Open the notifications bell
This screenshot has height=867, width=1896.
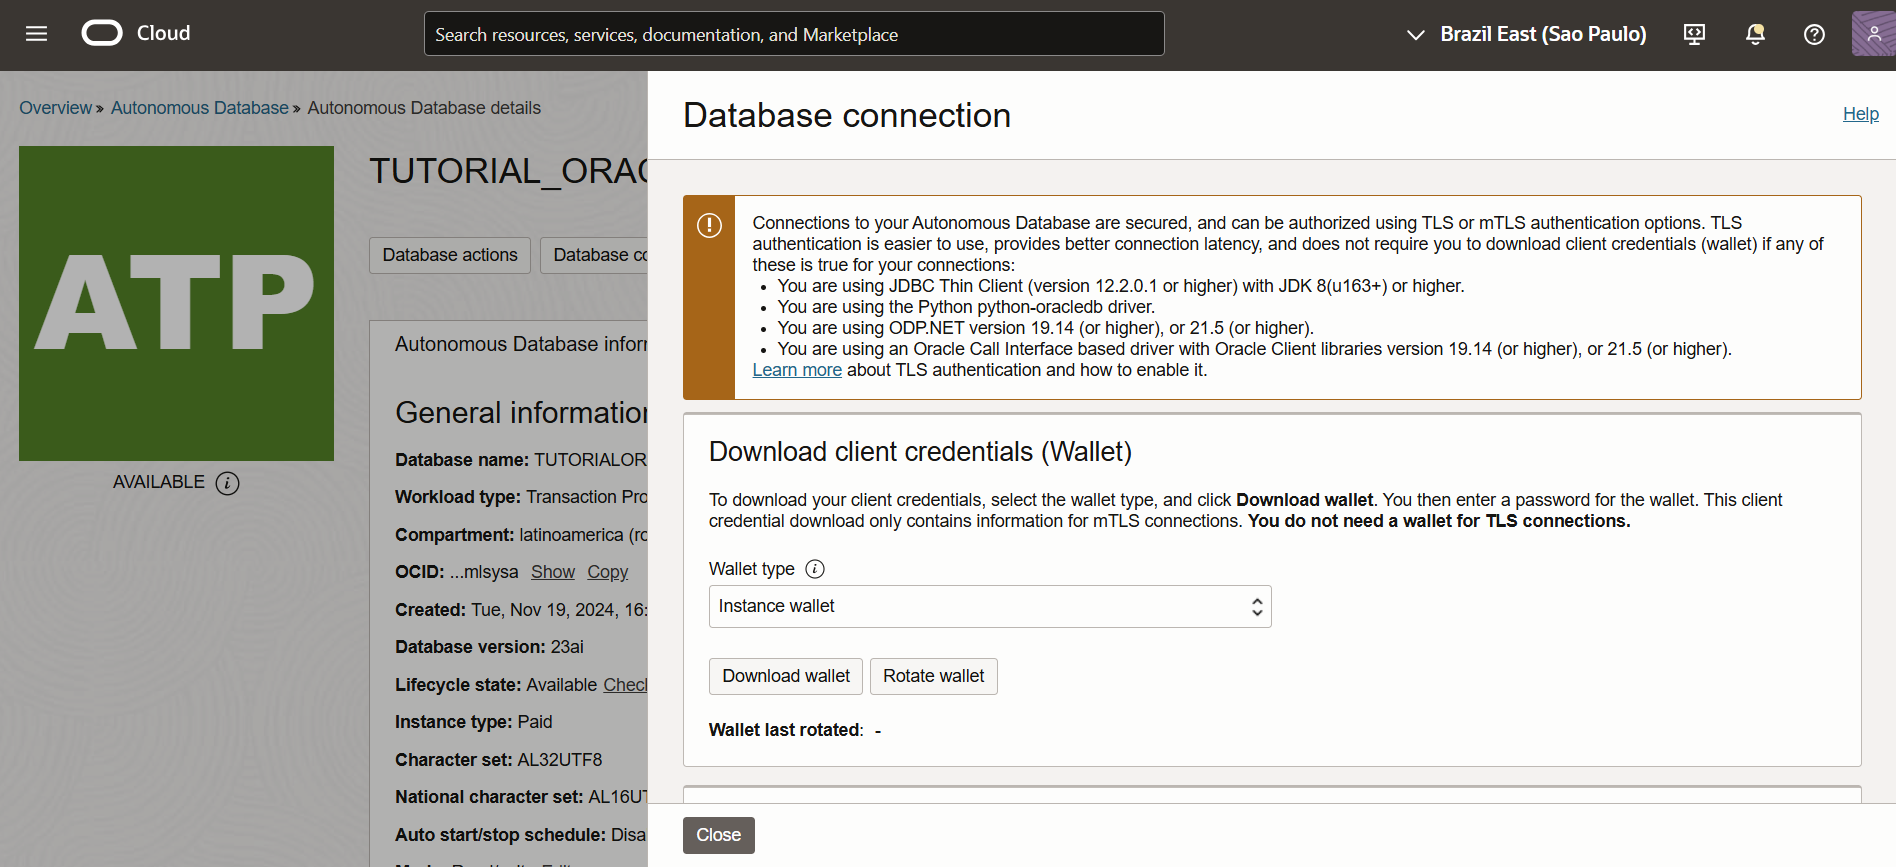(x=1755, y=34)
